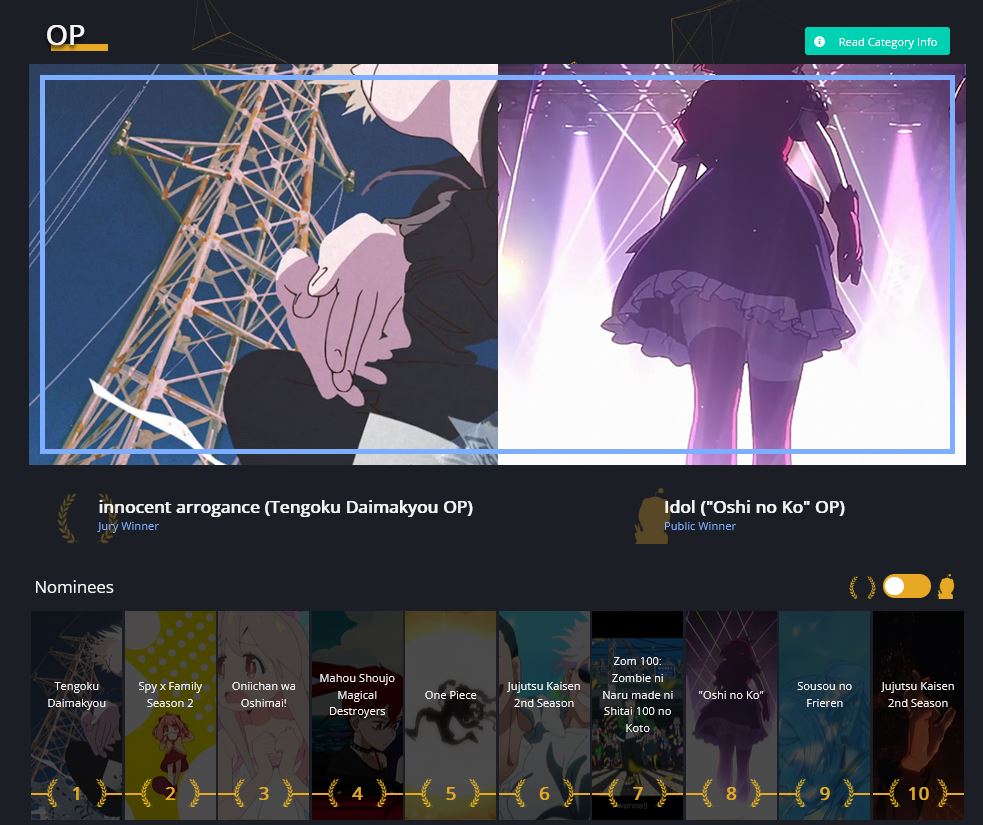Click the Idol ("Oshi no Ko" OP) title
The width and height of the screenshot is (983, 825).
[x=754, y=507]
